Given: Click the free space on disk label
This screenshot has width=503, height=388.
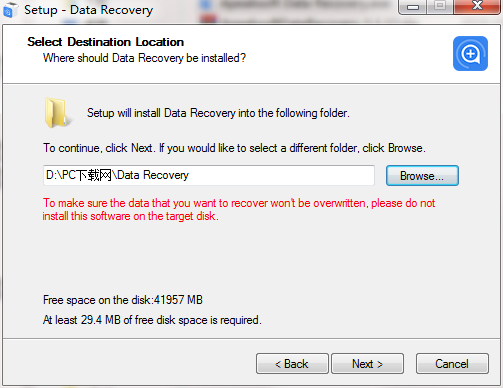Looking at the screenshot, I should tap(123, 300).
